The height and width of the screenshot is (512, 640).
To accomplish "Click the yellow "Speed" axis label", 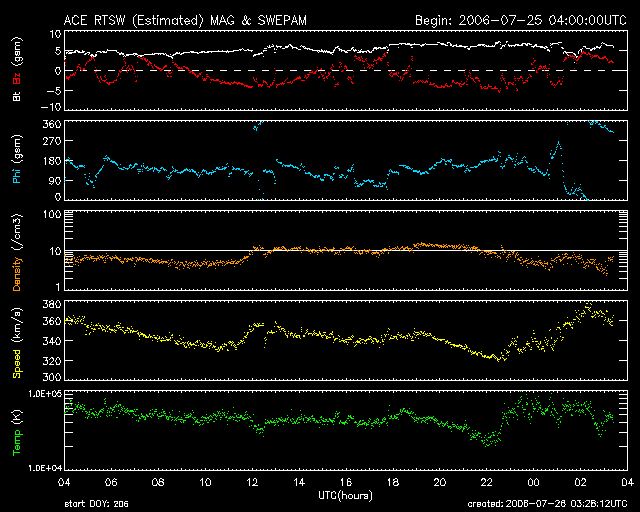I will [x=17, y=364].
